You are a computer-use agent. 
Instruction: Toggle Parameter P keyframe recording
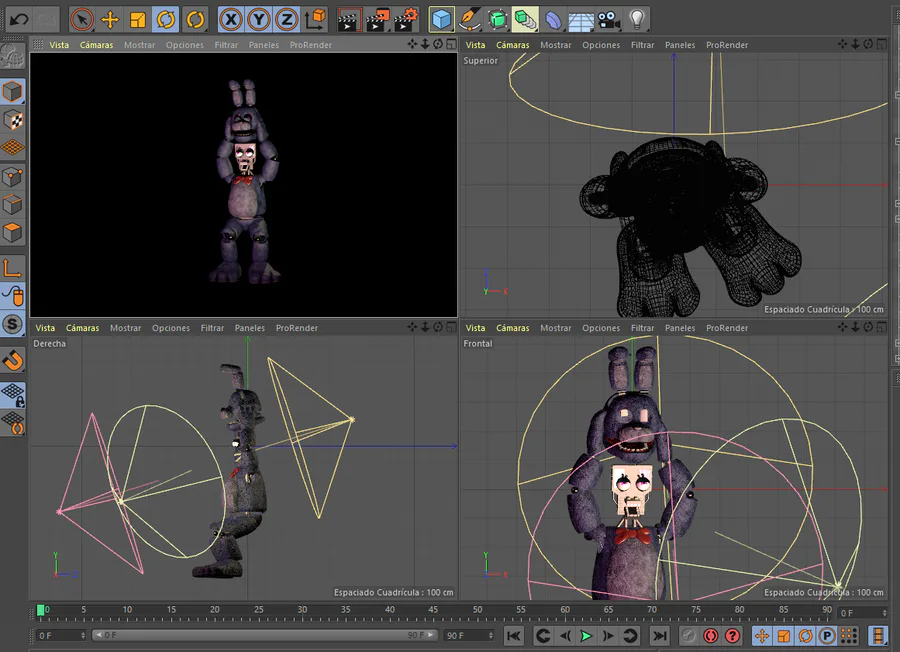[827, 635]
